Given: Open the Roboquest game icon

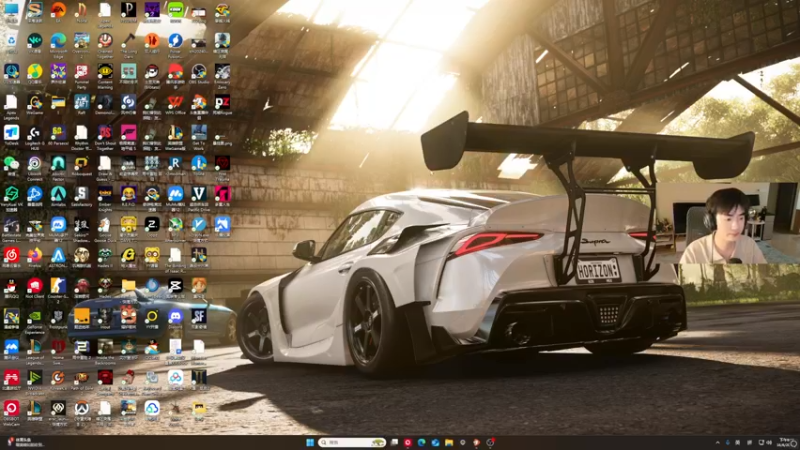Looking at the screenshot, I should point(82,163).
